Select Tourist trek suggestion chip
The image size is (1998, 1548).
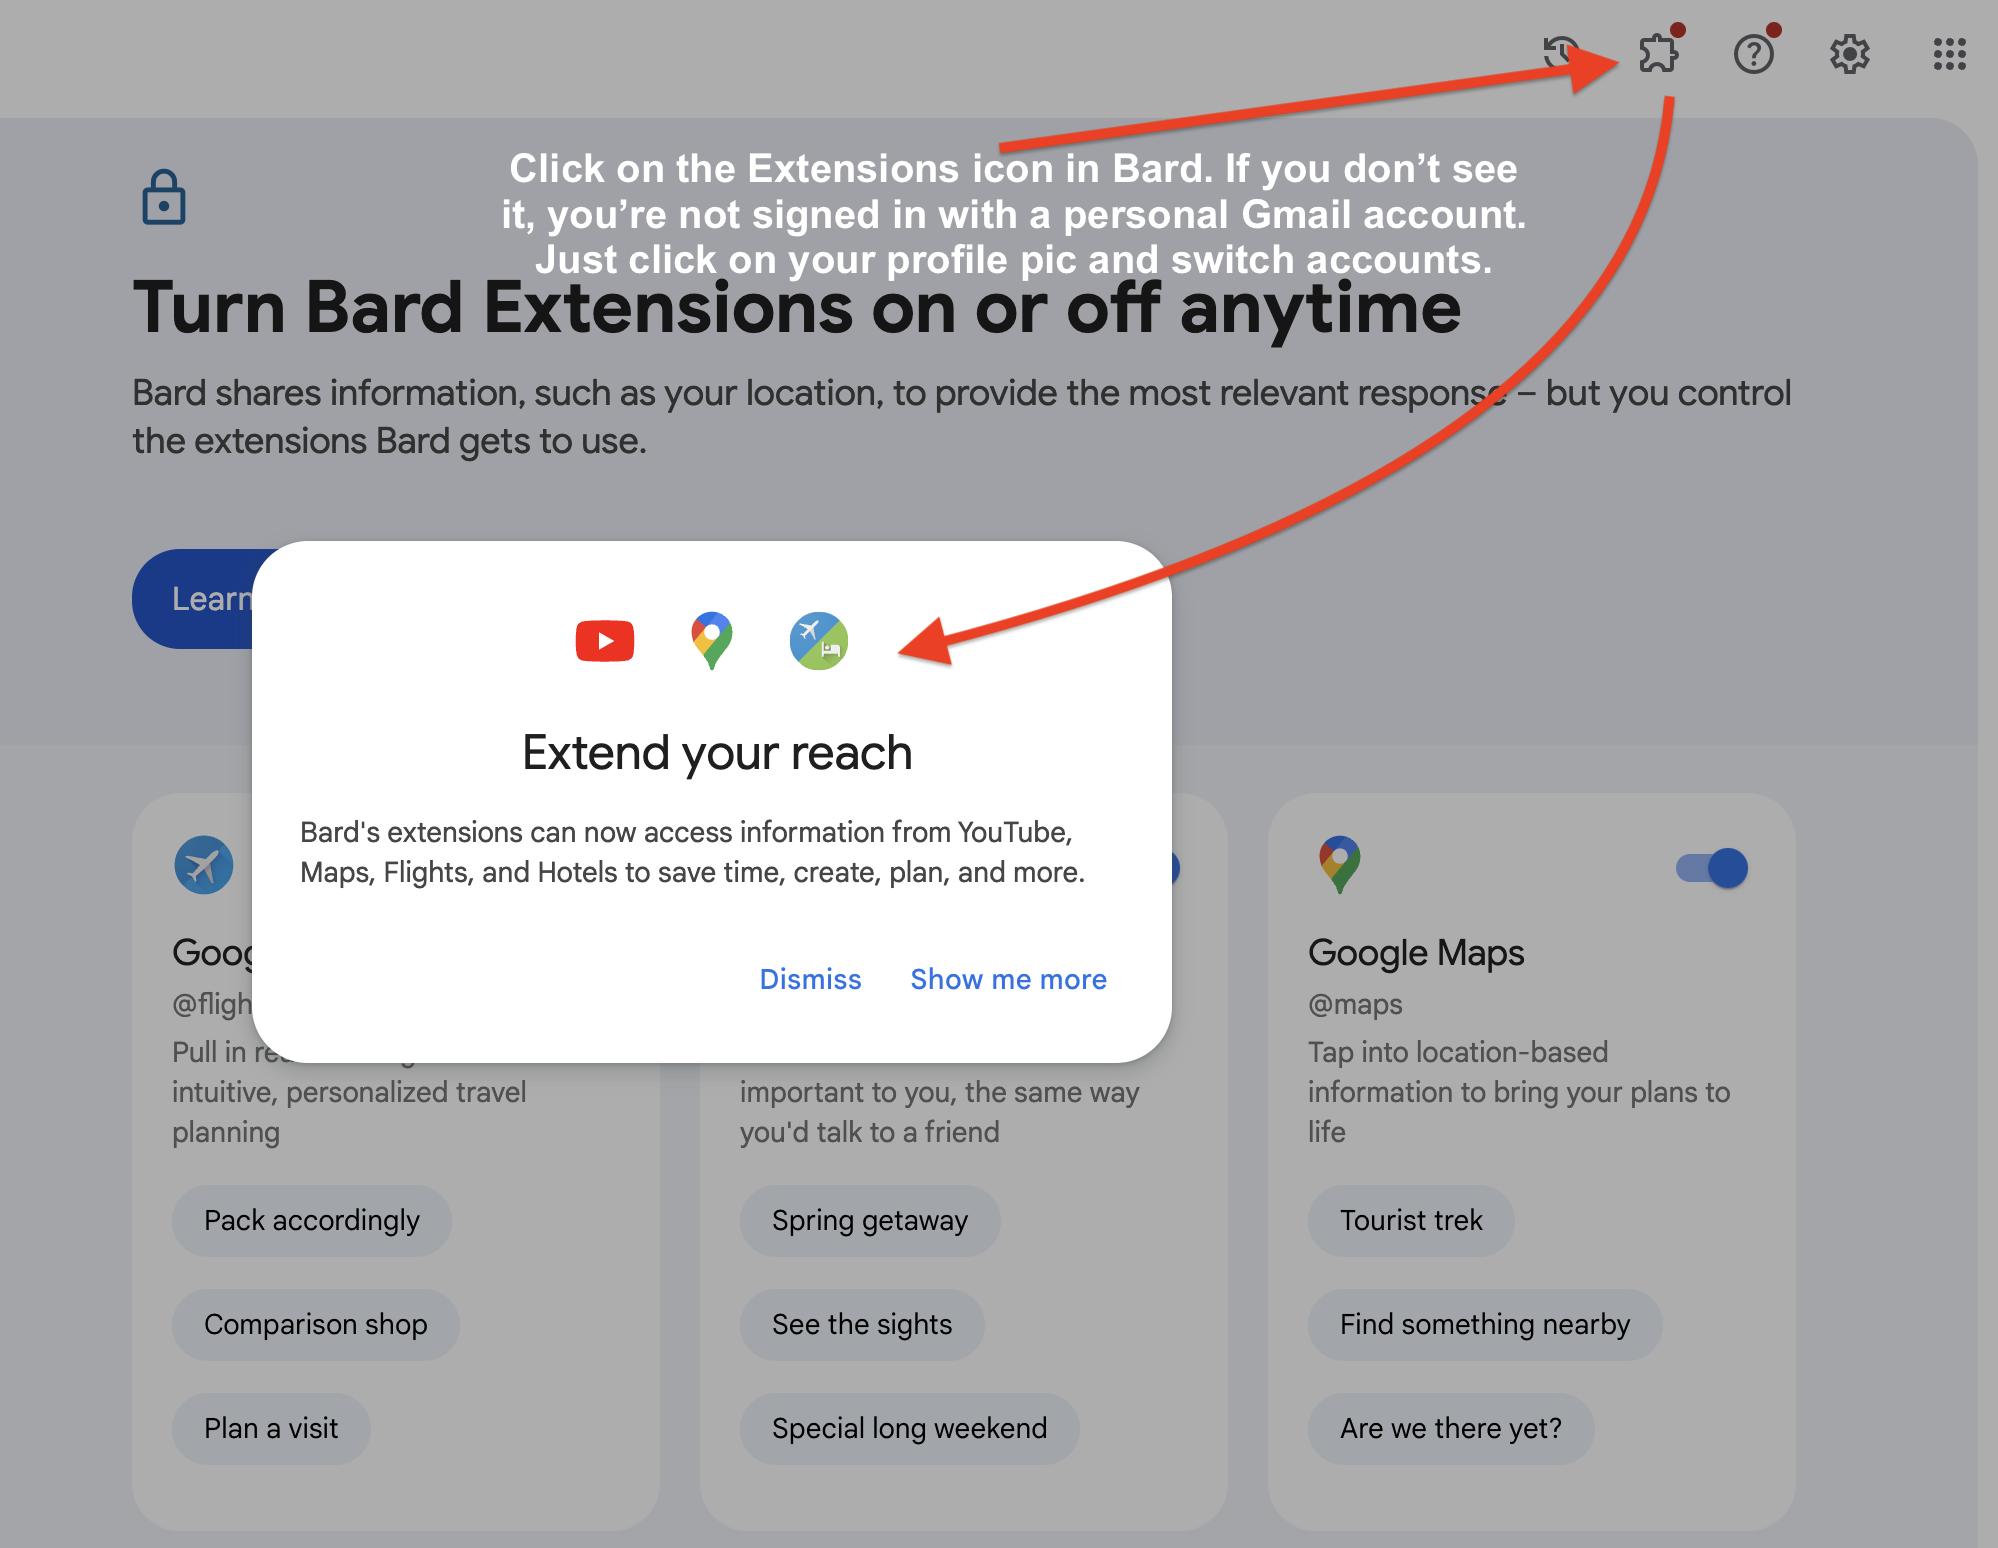1411,1221
